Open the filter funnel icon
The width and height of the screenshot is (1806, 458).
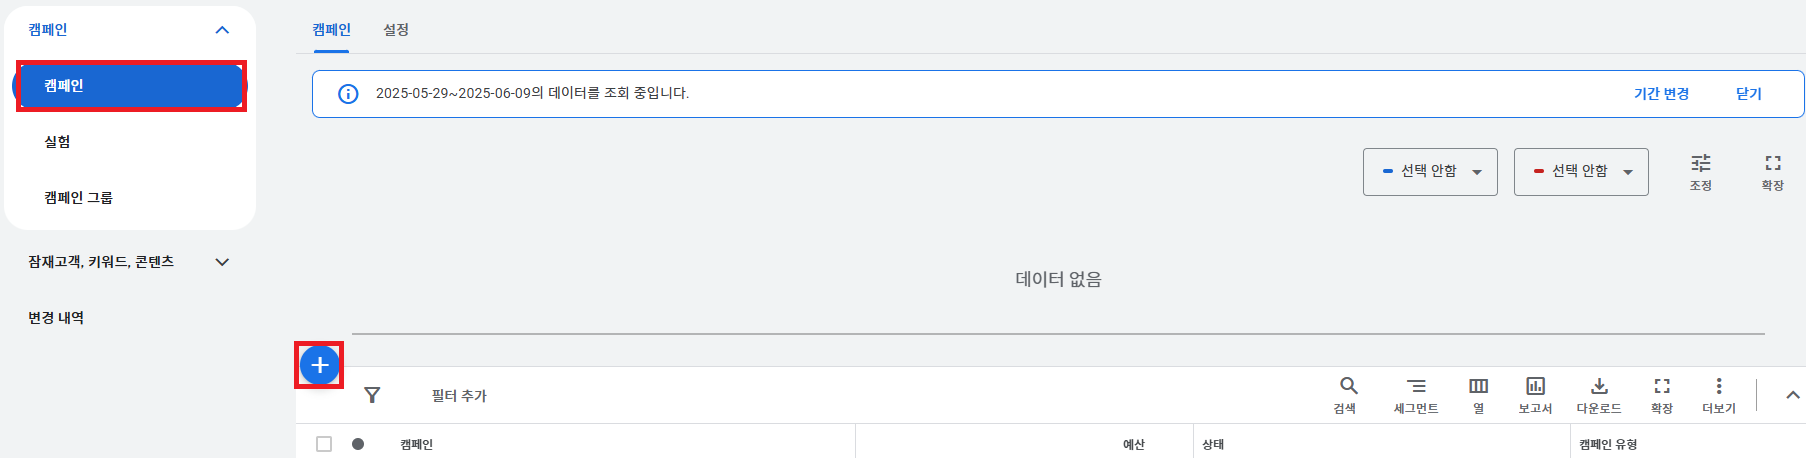[x=372, y=395]
